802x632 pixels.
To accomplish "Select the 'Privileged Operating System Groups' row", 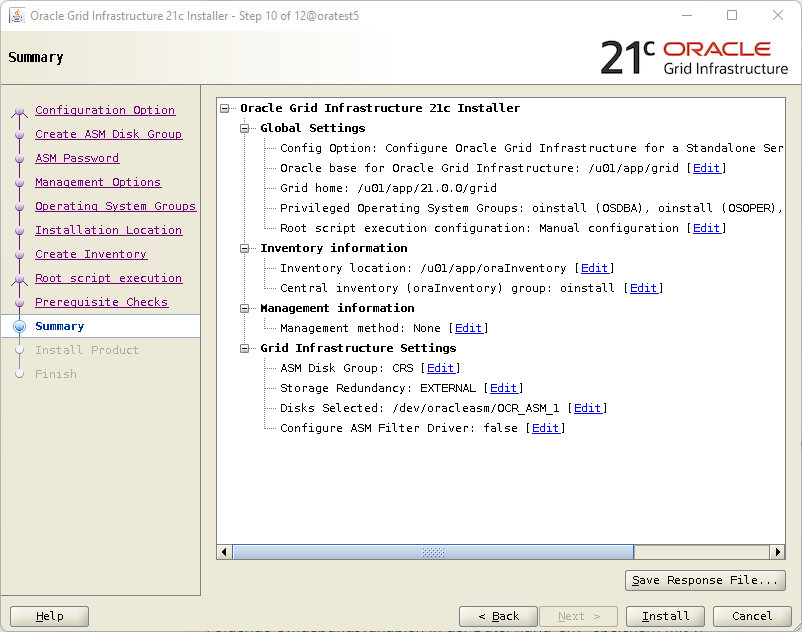I will (x=532, y=208).
